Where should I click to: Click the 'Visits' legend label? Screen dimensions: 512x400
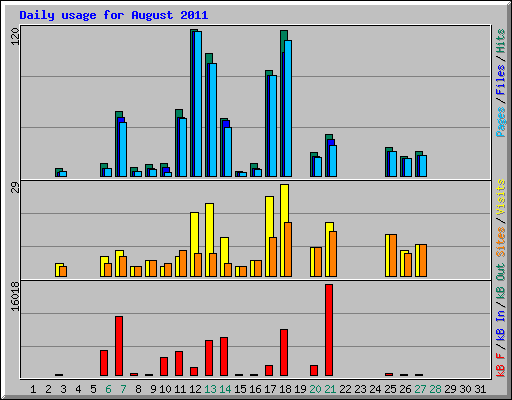coord(500,197)
